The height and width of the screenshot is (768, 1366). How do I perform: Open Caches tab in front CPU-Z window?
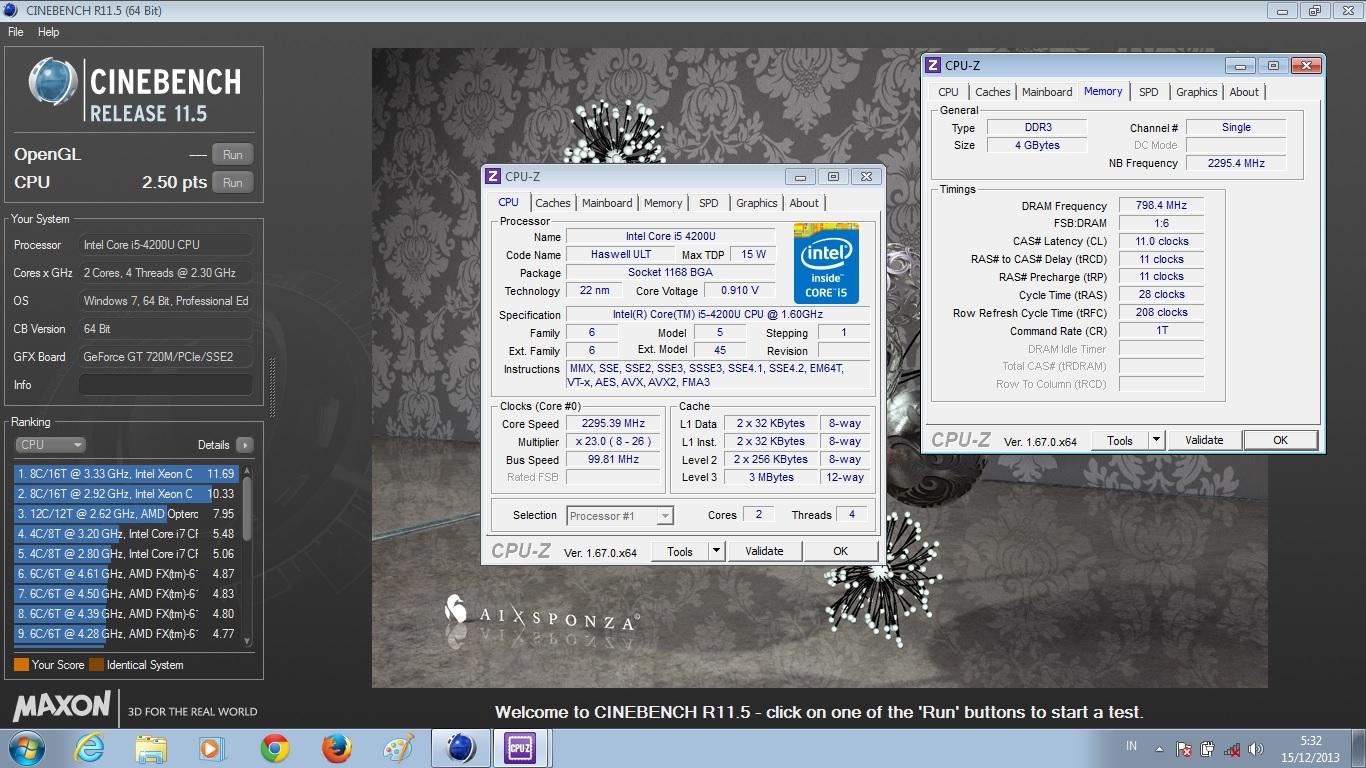(552, 203)
